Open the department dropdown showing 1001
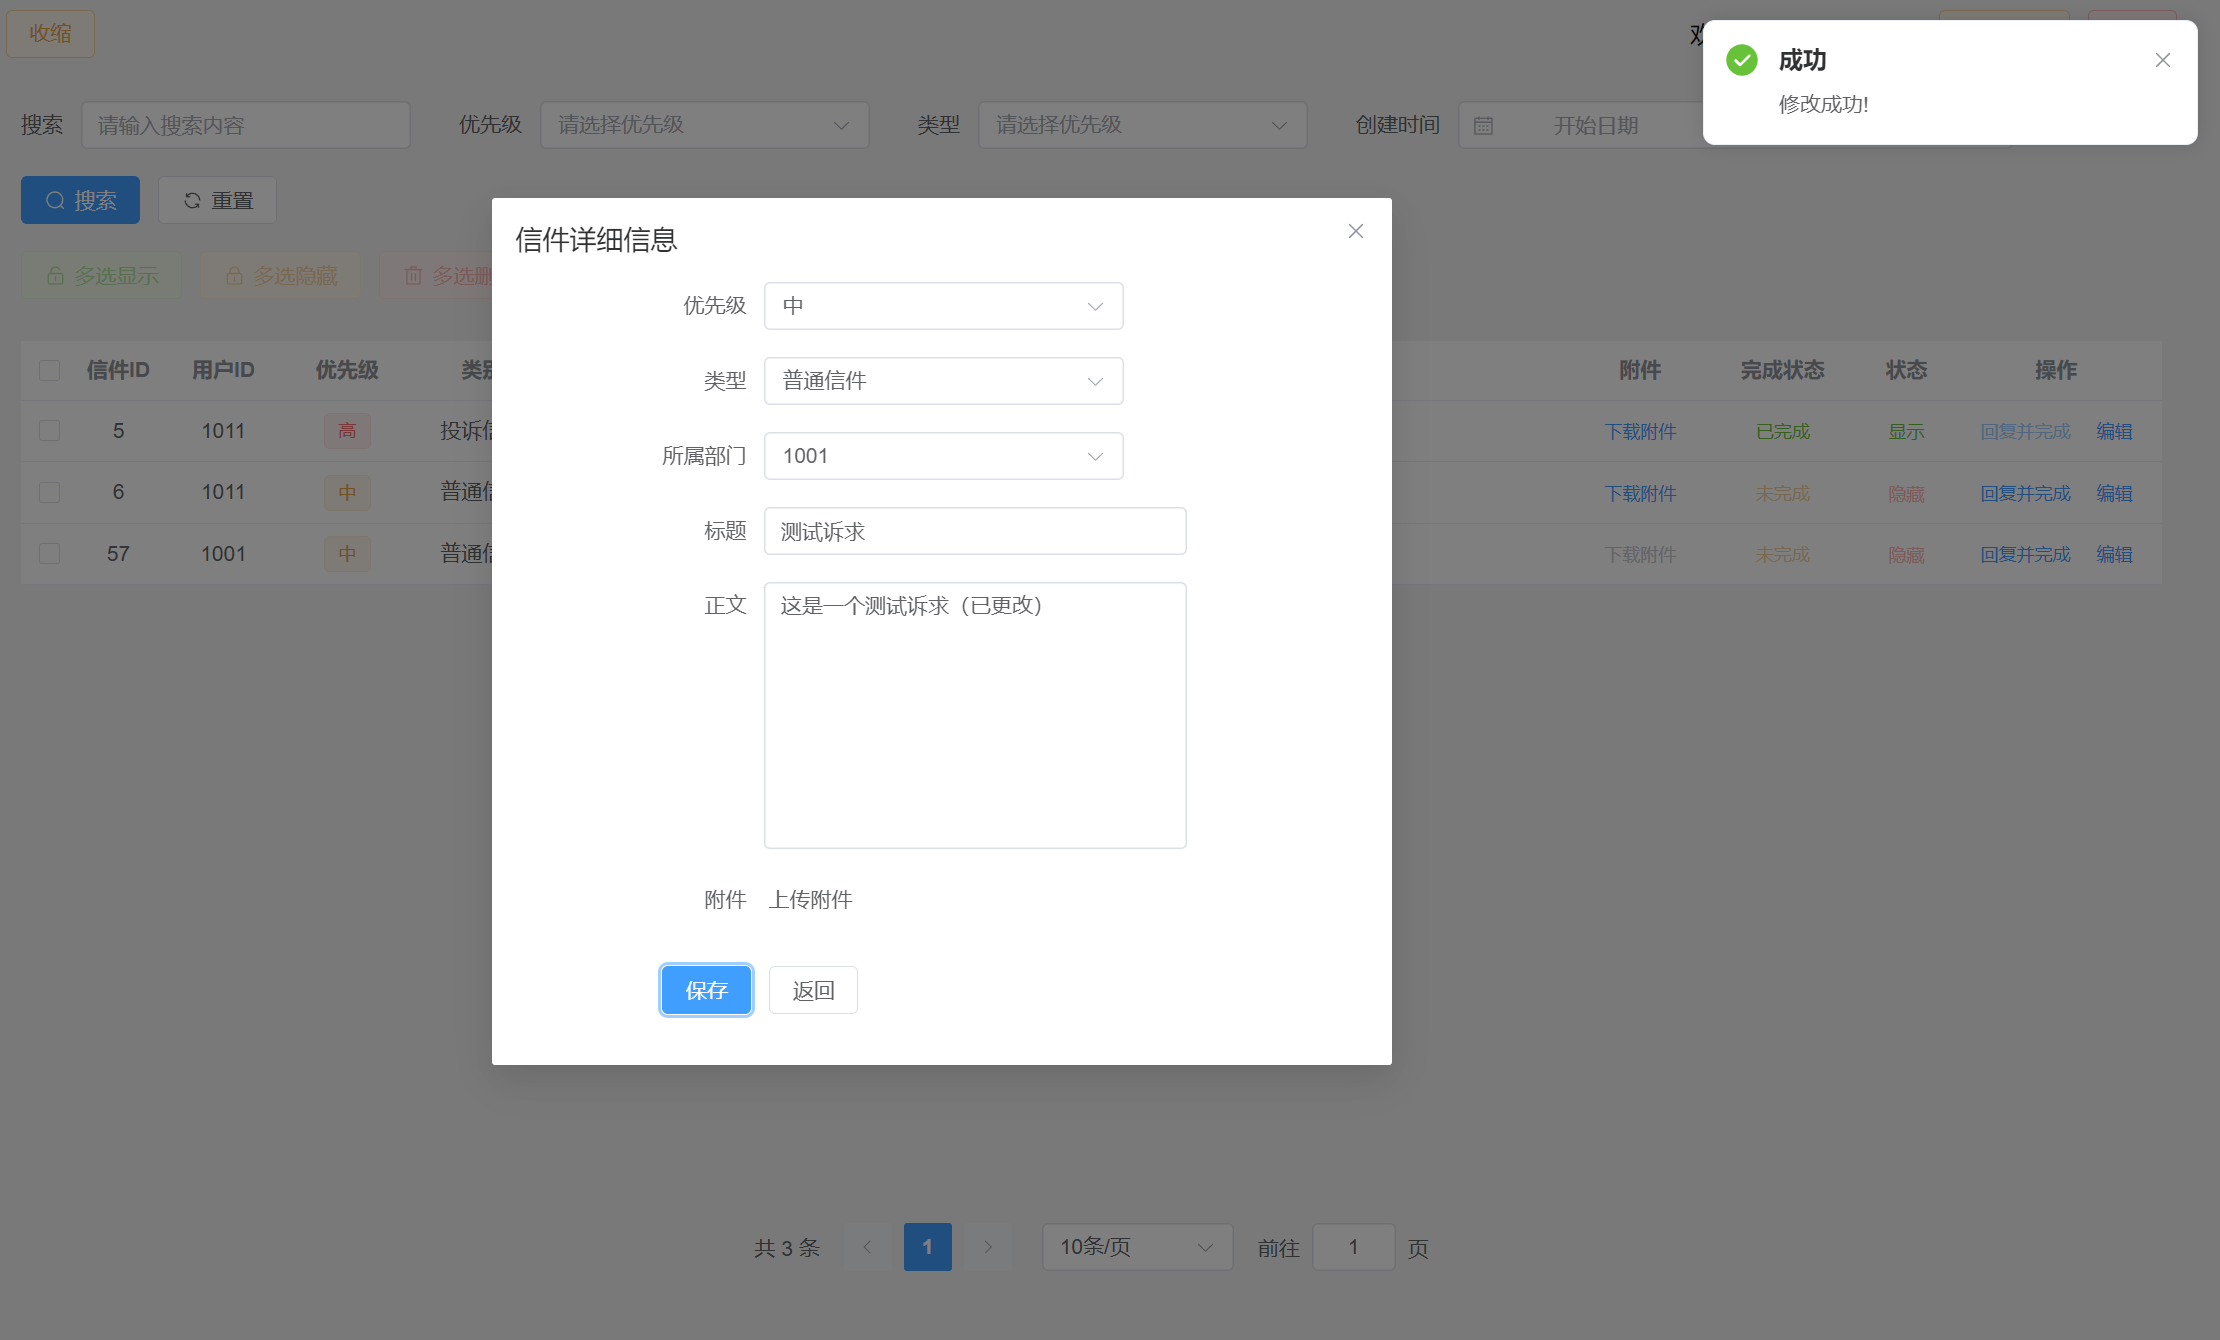Viewport: 2220px width, 1340px height. click(x=942, y=456)
